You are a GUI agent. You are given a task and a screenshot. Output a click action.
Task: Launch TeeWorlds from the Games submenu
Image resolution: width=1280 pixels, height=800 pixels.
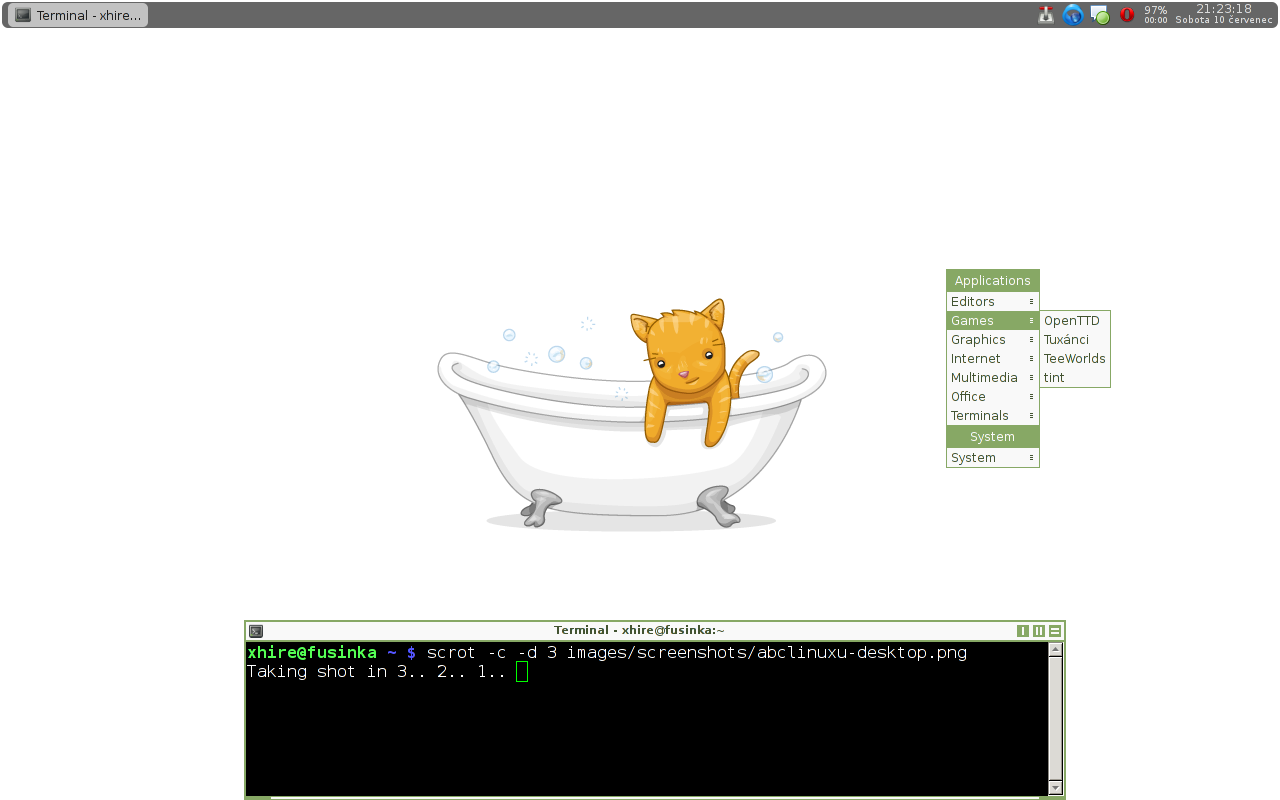tap(1075, 358)
